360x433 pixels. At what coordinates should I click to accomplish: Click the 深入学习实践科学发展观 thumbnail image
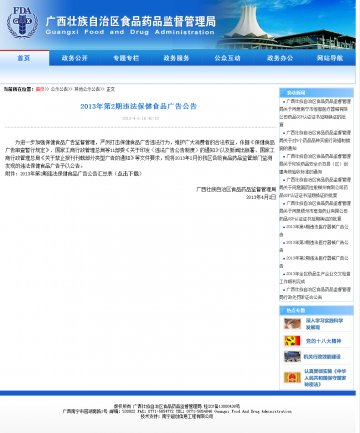(292, 323)
